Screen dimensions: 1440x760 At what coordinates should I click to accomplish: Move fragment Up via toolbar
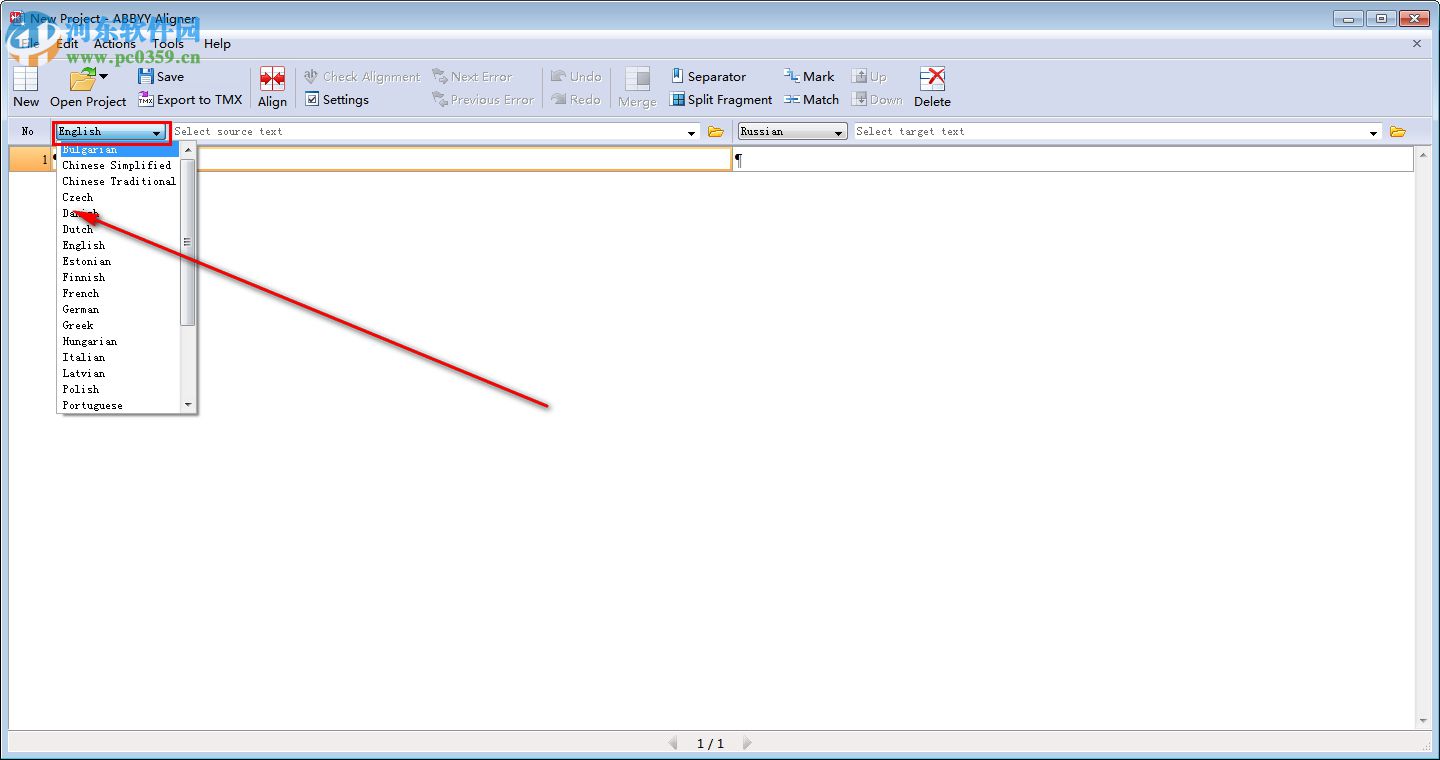869,76
